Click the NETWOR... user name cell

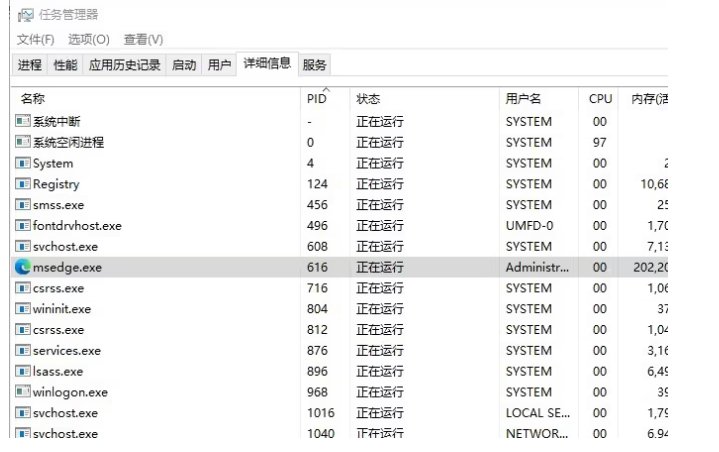coord(536,433)
